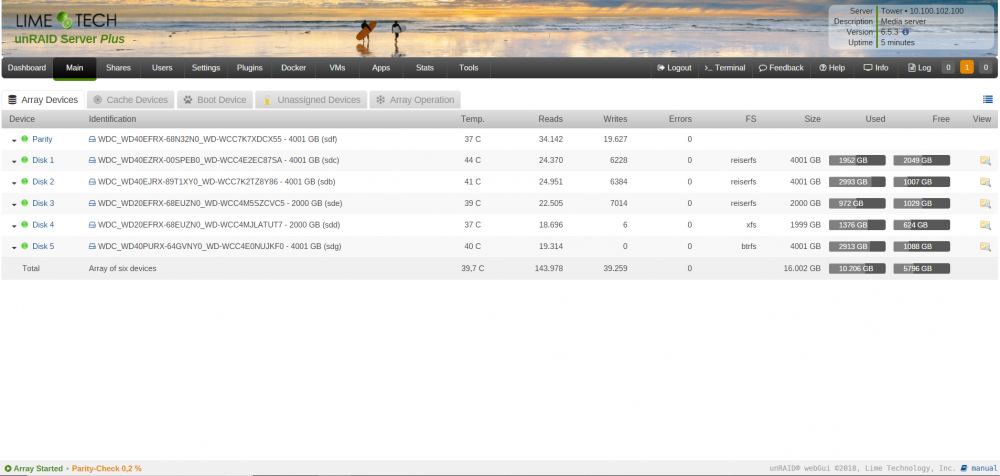Open the Disk 3 device link
1000x476 pixels.
click(x=43, y=204)
